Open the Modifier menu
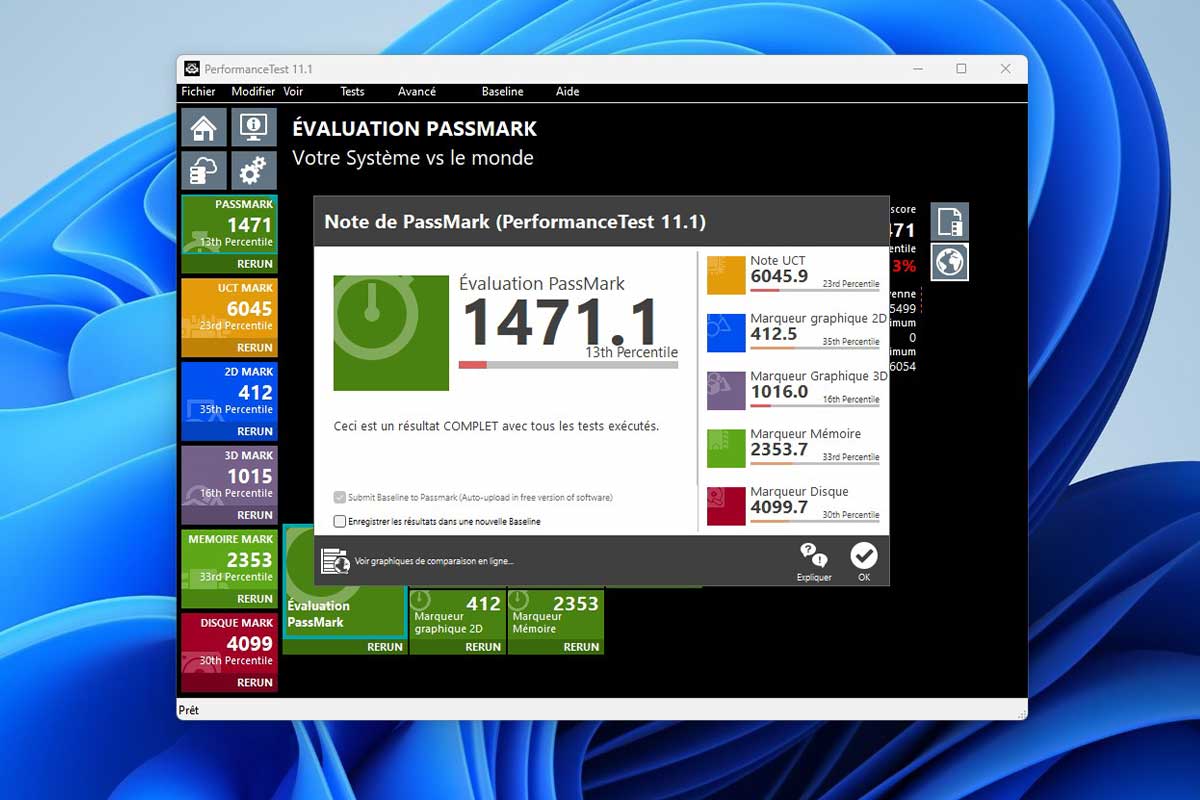 253,91
